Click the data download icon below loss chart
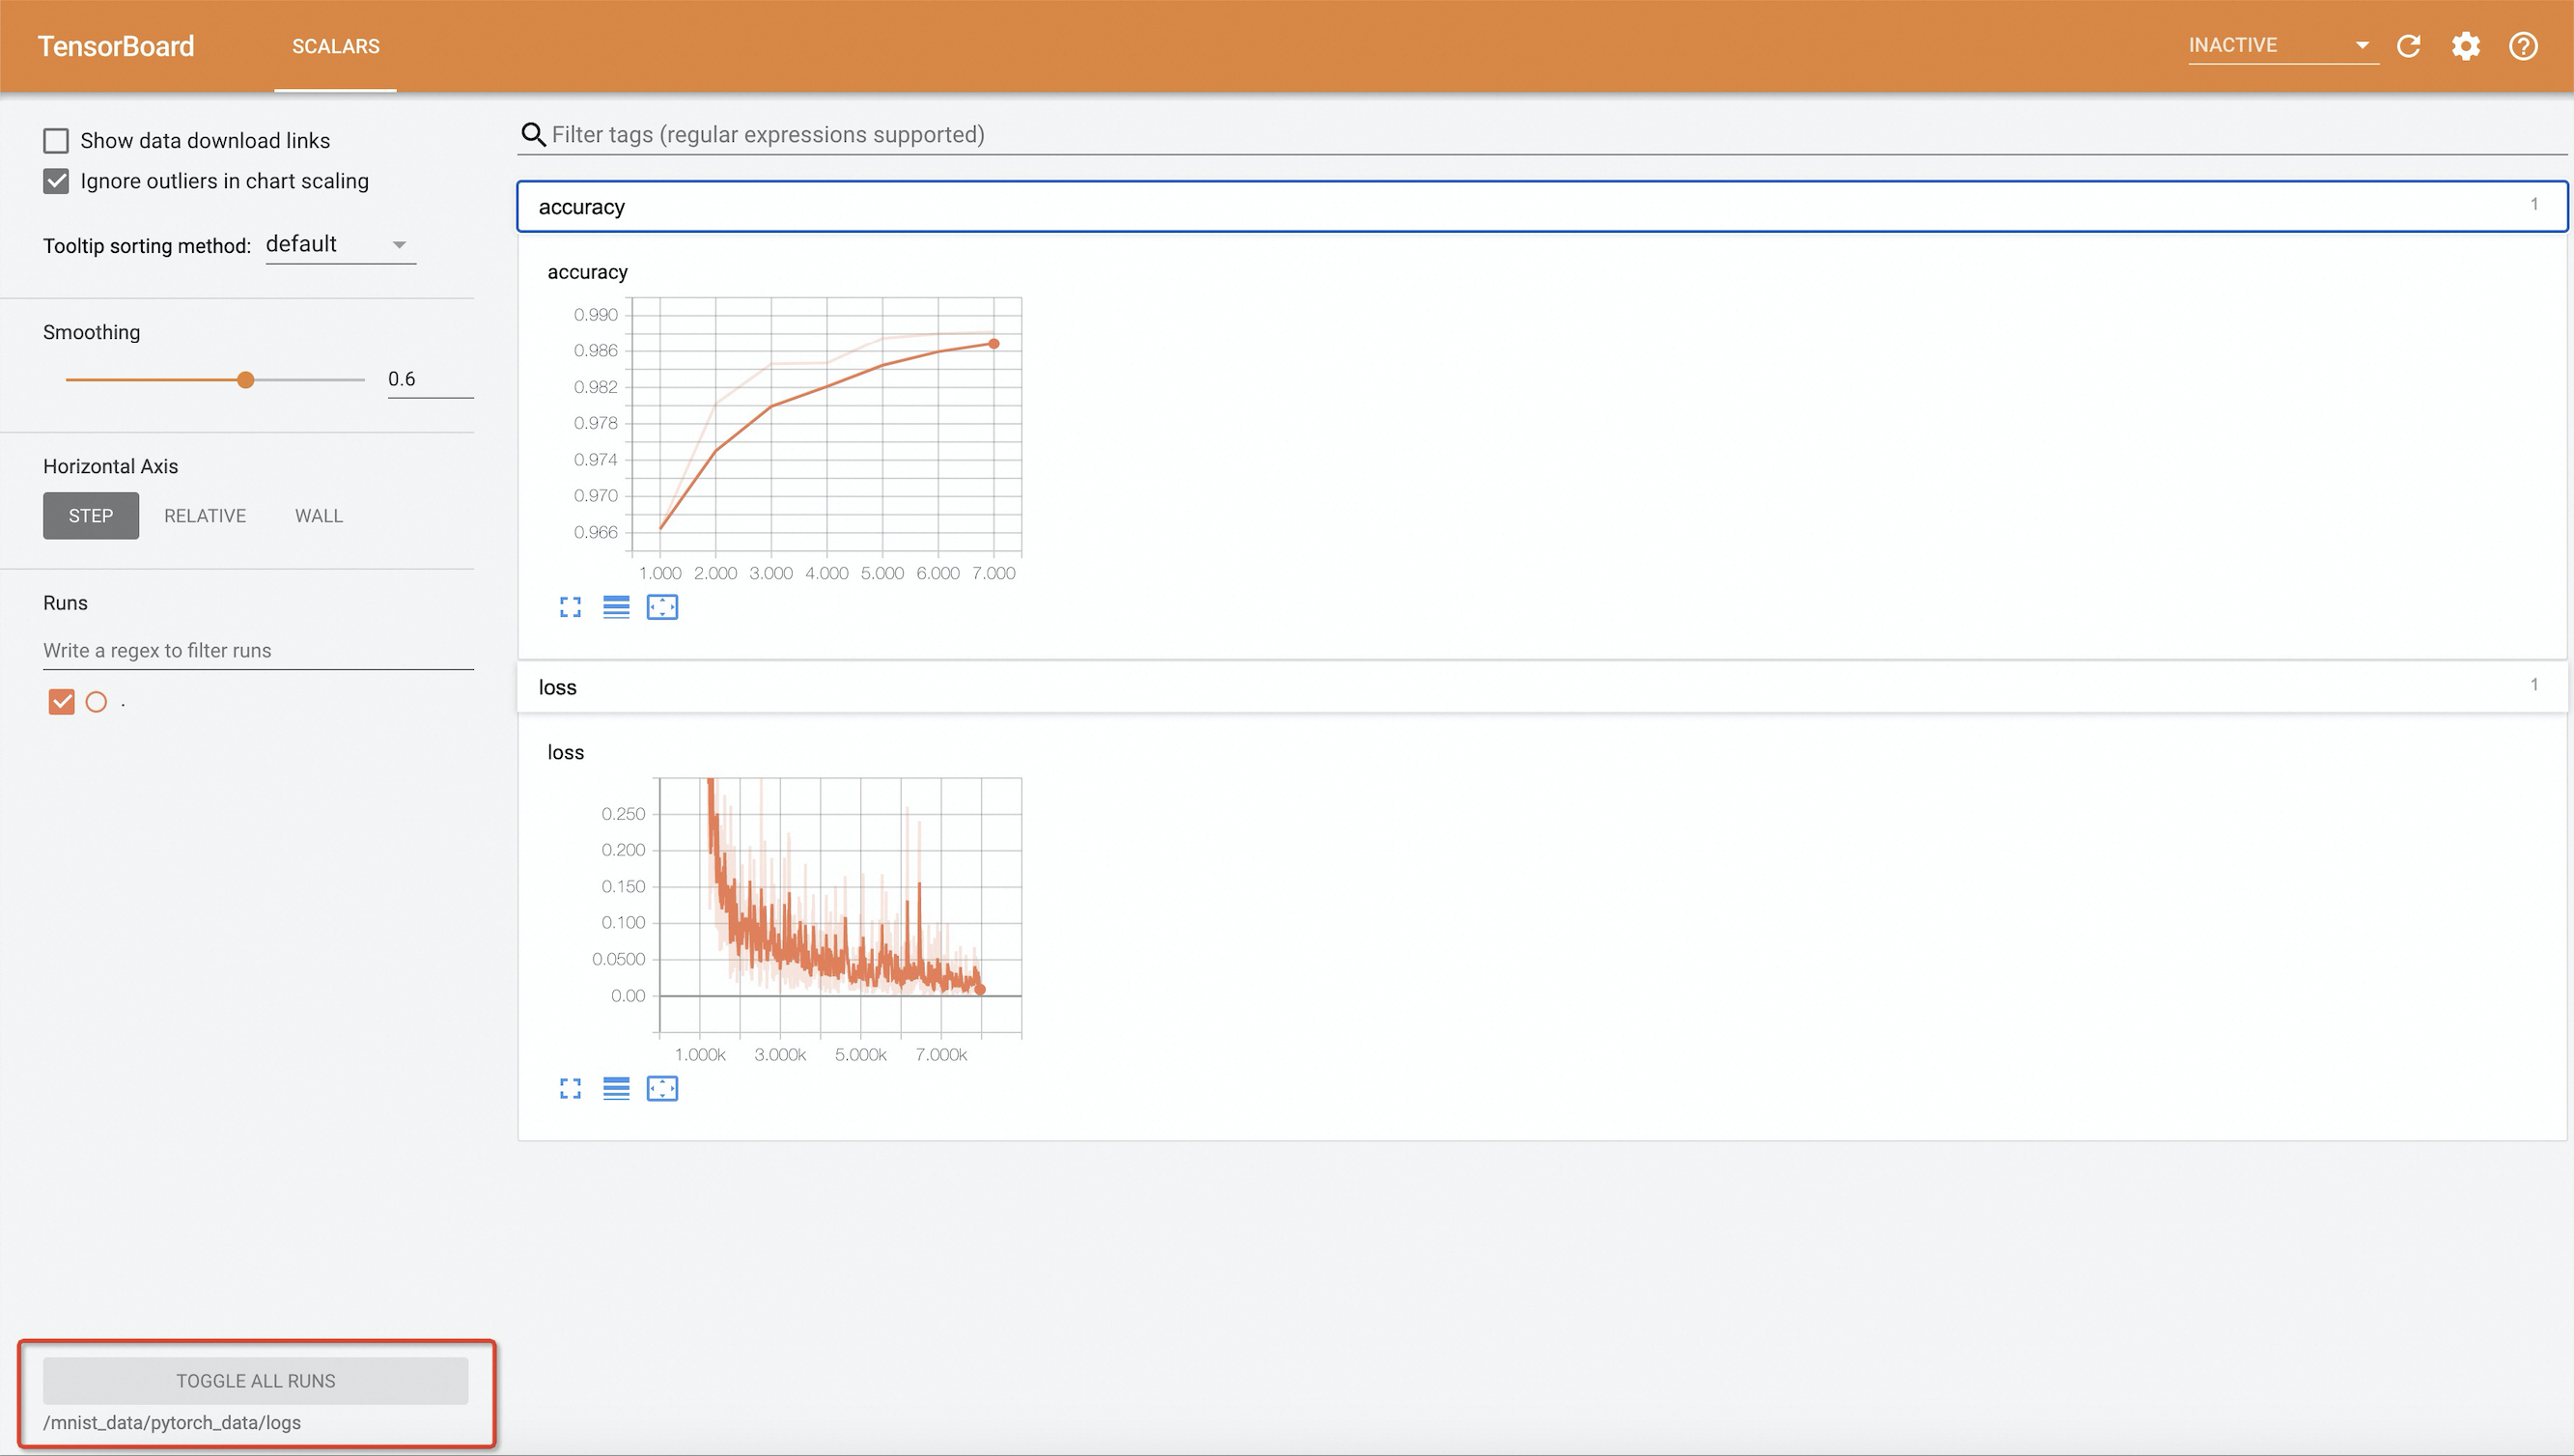Screen dimensions: 2574x1456 point(617,1088)
